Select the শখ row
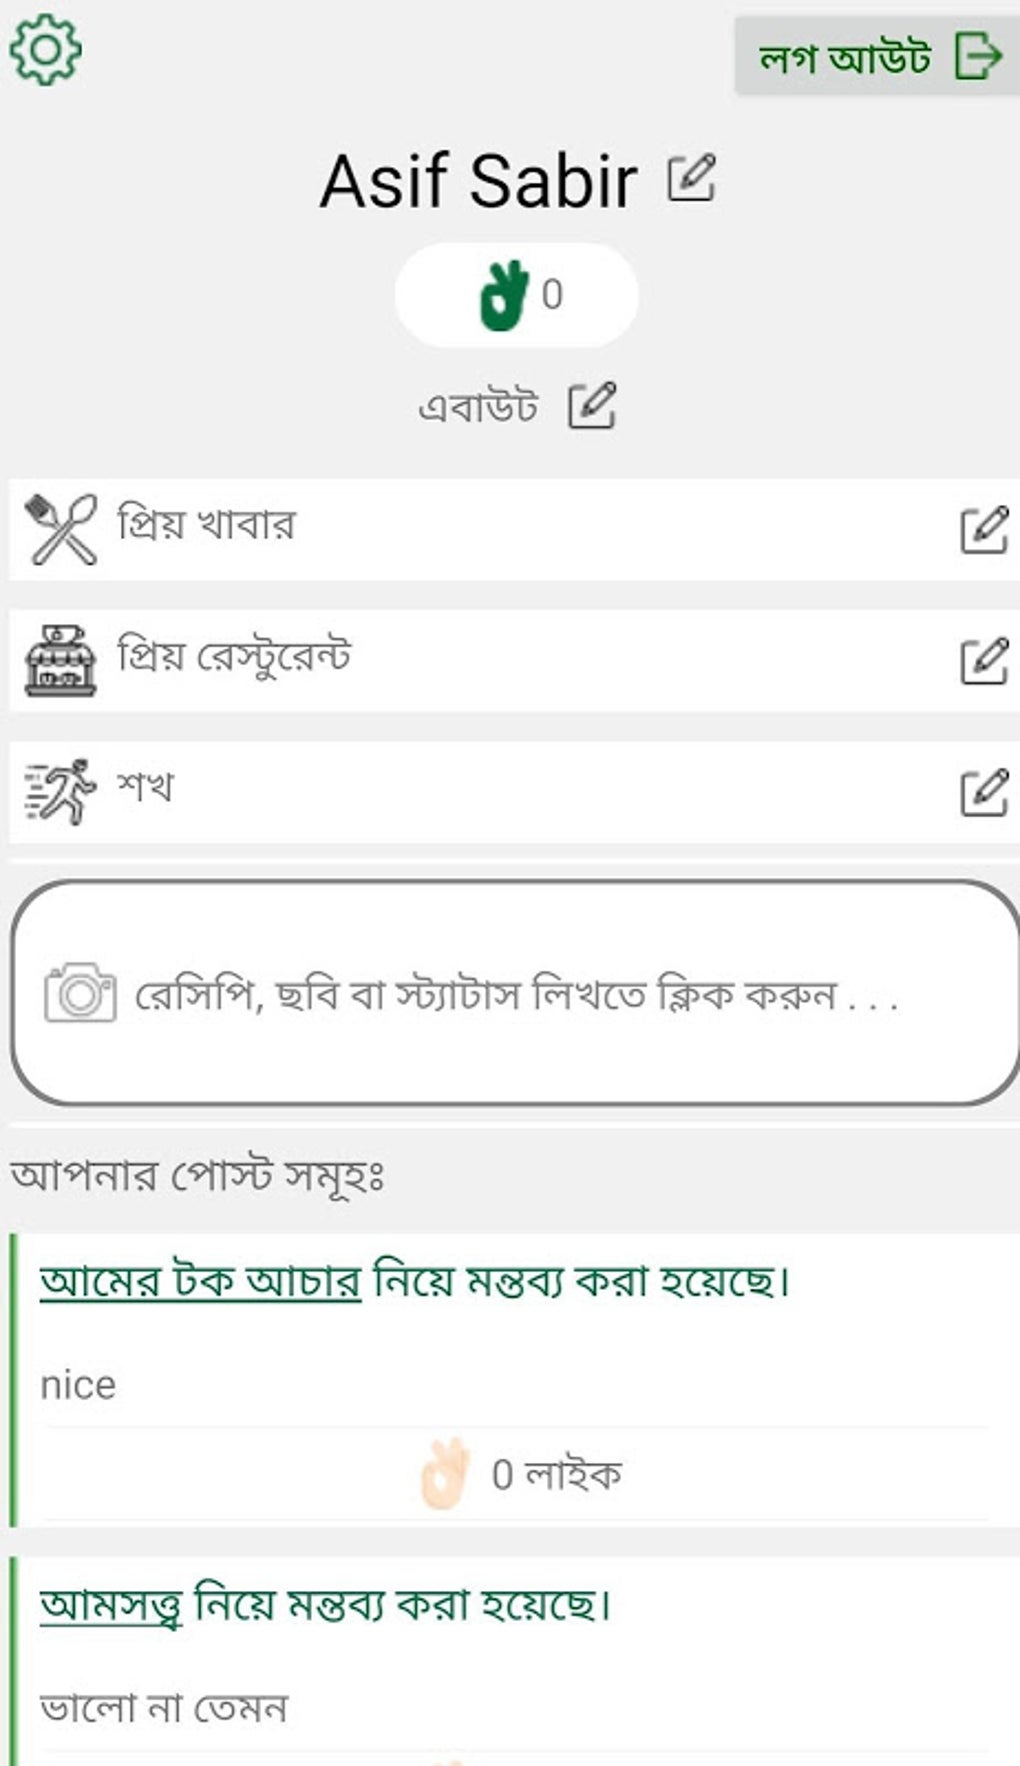The image size is (1020, 1766). [500, 791]
